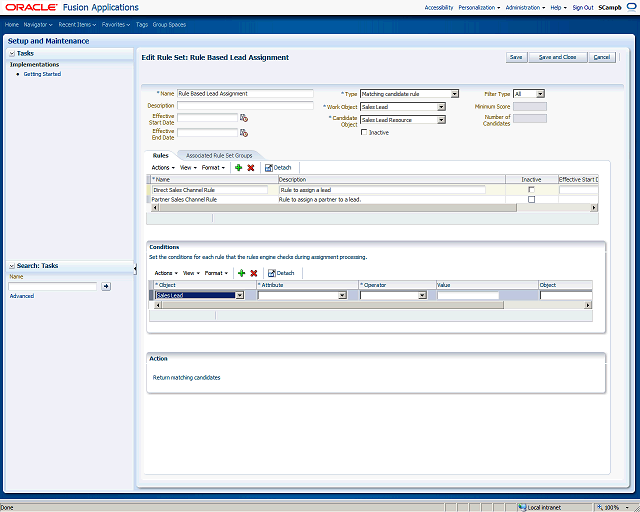Detach the Rules table
This screenshot has height=512, width=640.
coord(278,168)
